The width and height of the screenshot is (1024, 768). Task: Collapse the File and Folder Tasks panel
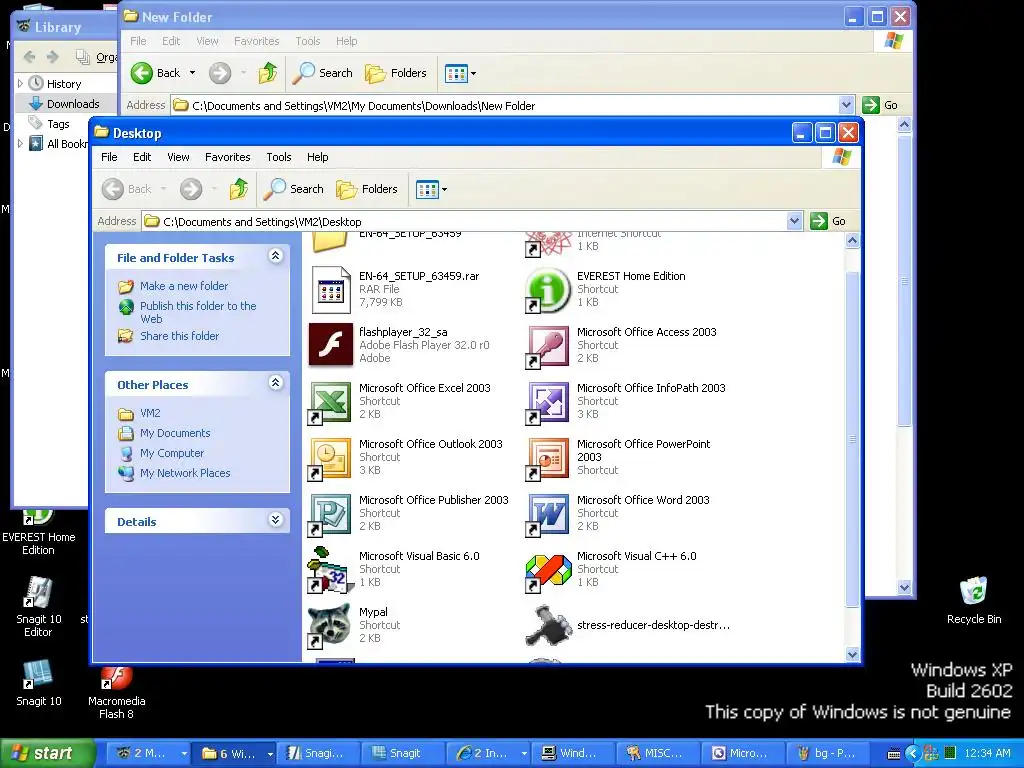click(276, 256)
